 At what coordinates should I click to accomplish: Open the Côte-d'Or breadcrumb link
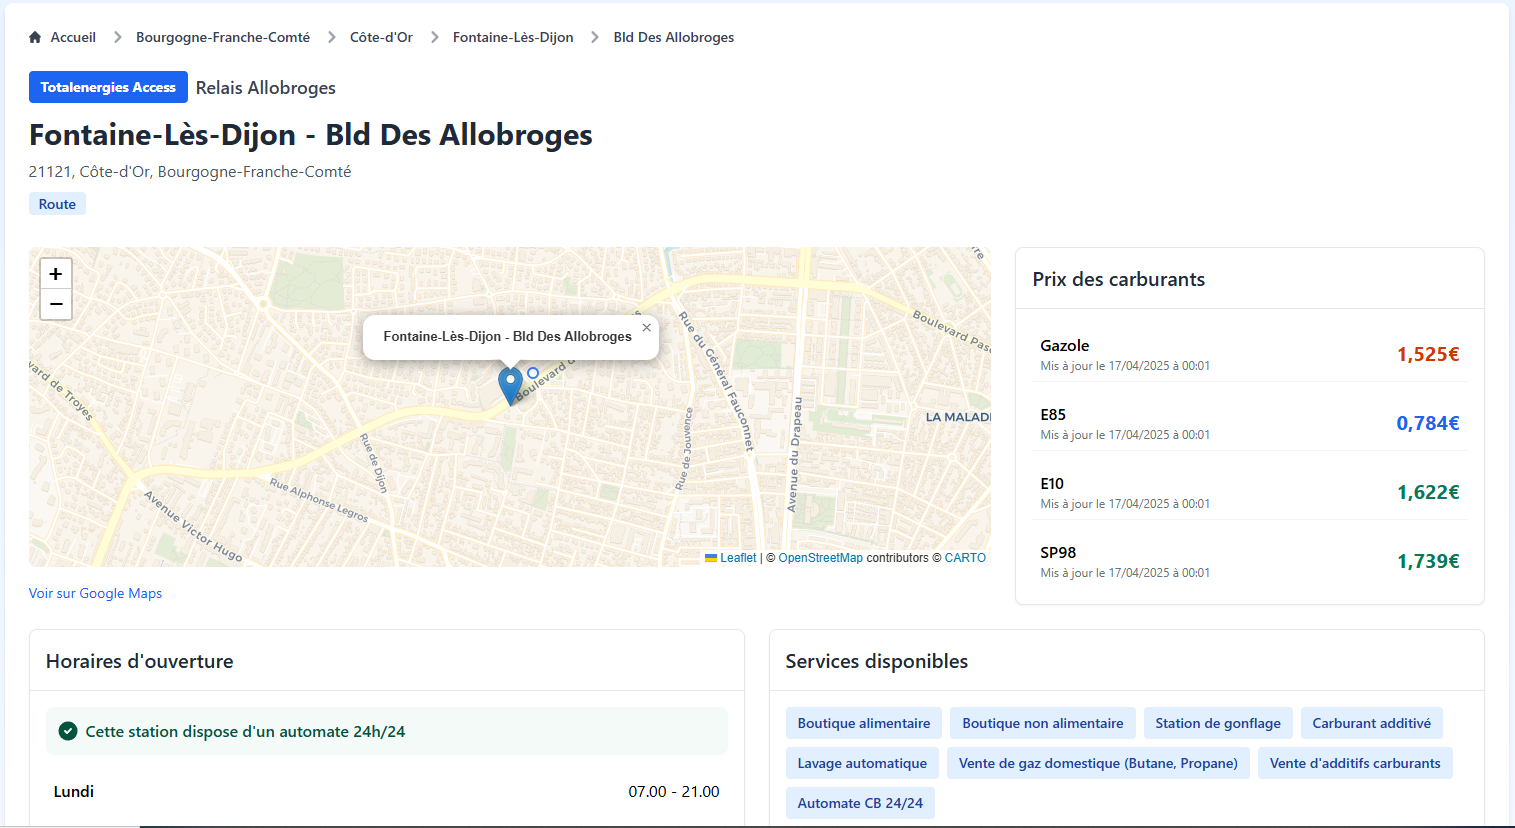[x=381, y=37]
